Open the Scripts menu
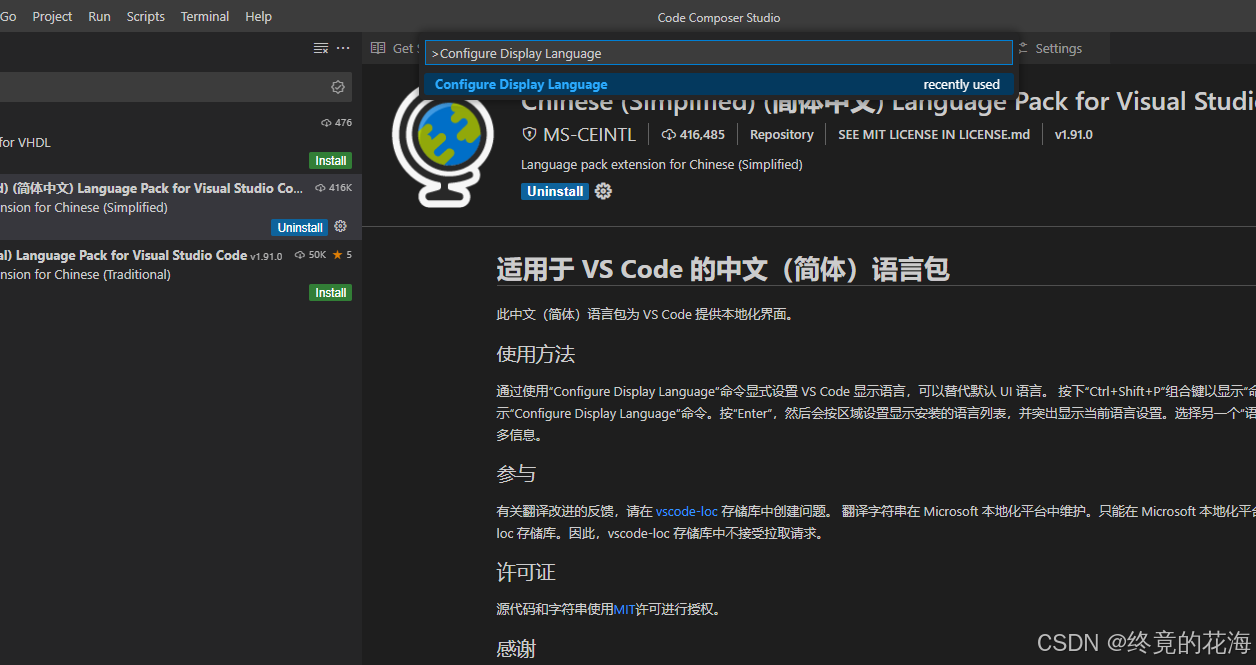This screenshot has height=665, width=1256. [x=145, y=17]
